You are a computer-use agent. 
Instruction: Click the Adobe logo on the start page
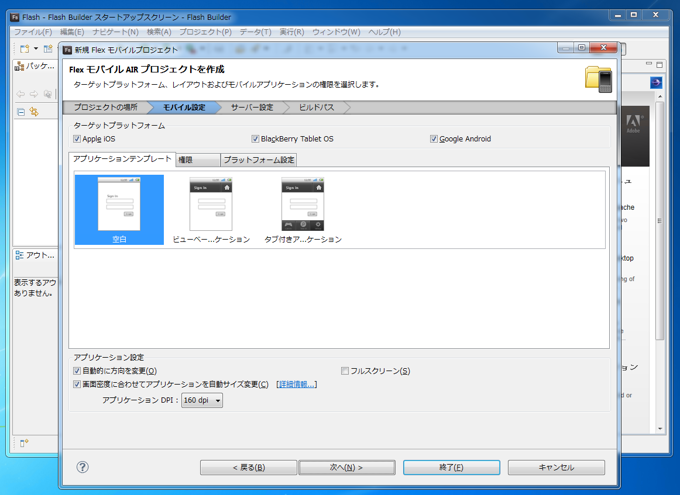click(634, 124)
